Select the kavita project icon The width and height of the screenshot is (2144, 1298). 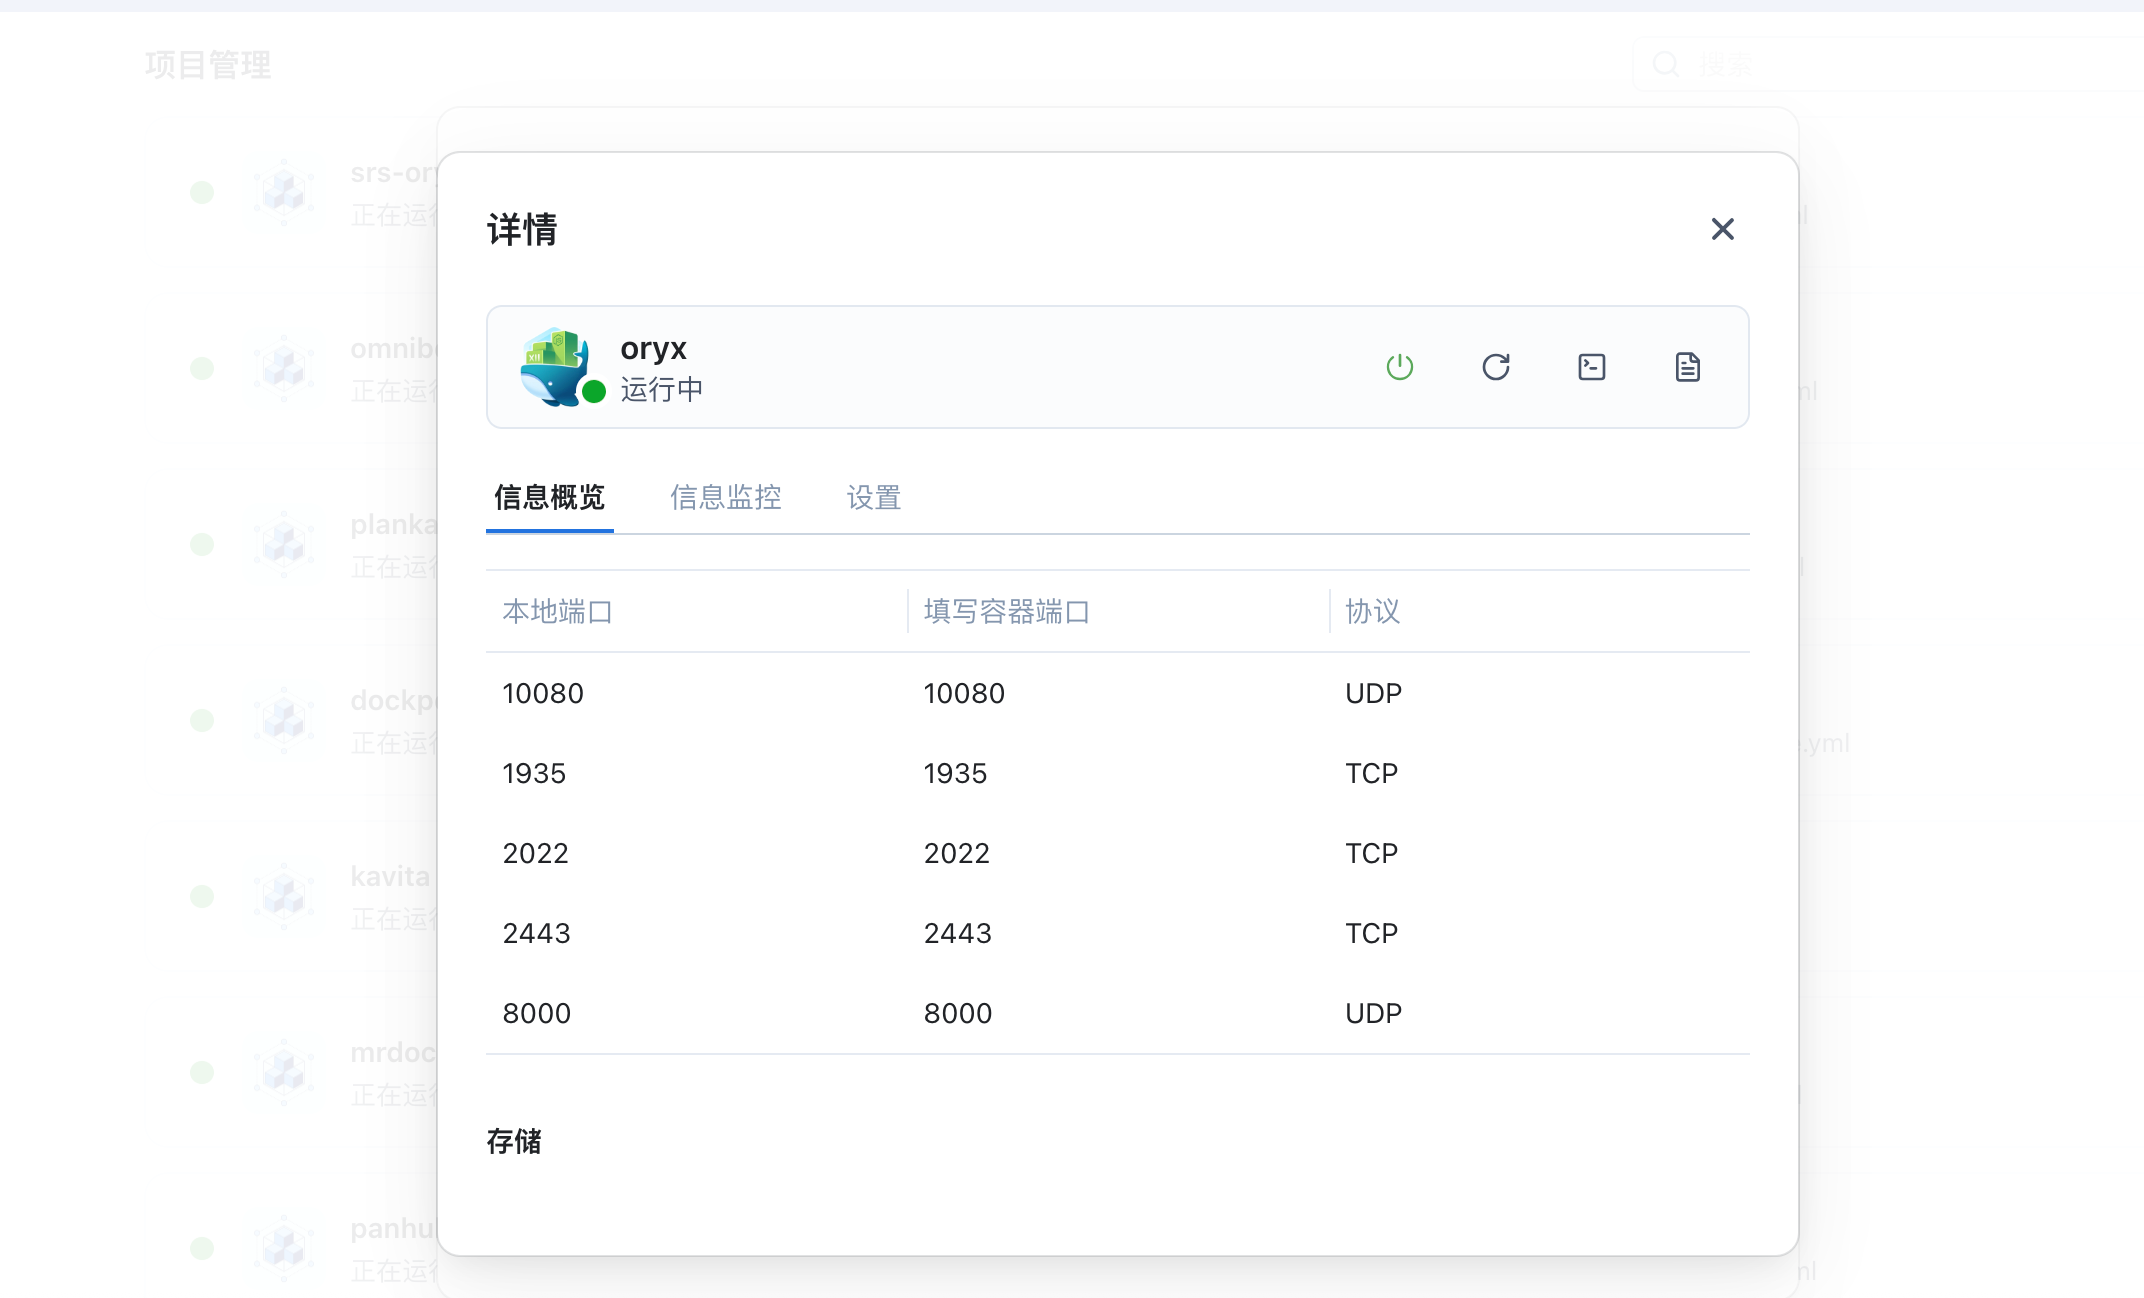click(284, 896)
